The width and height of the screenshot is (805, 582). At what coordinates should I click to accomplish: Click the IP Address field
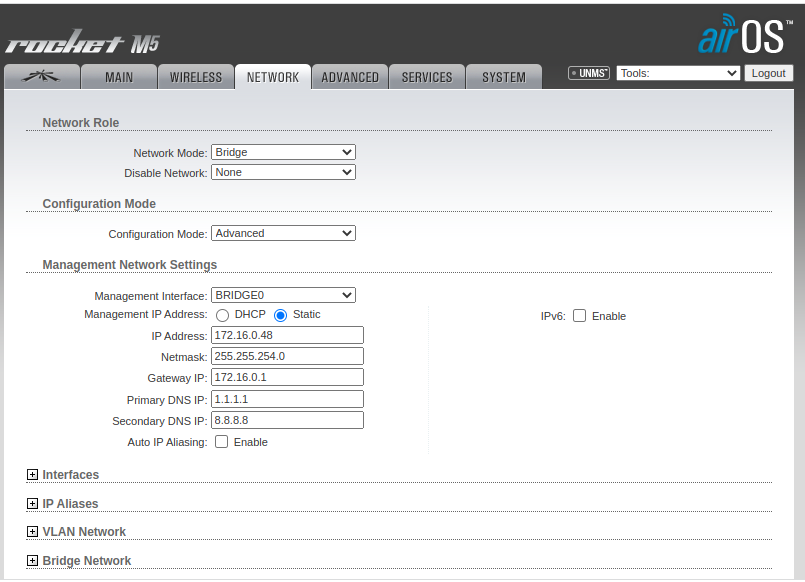click(x=288, y=335)
